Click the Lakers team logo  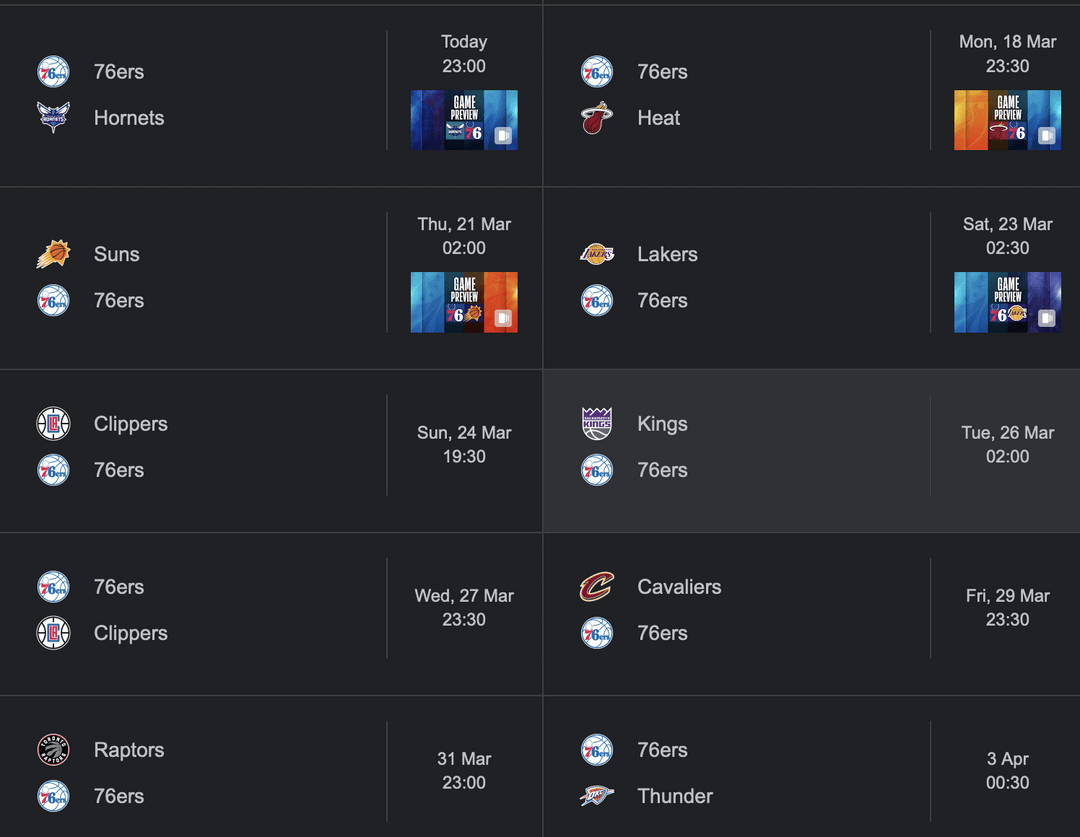pos(597,254)
